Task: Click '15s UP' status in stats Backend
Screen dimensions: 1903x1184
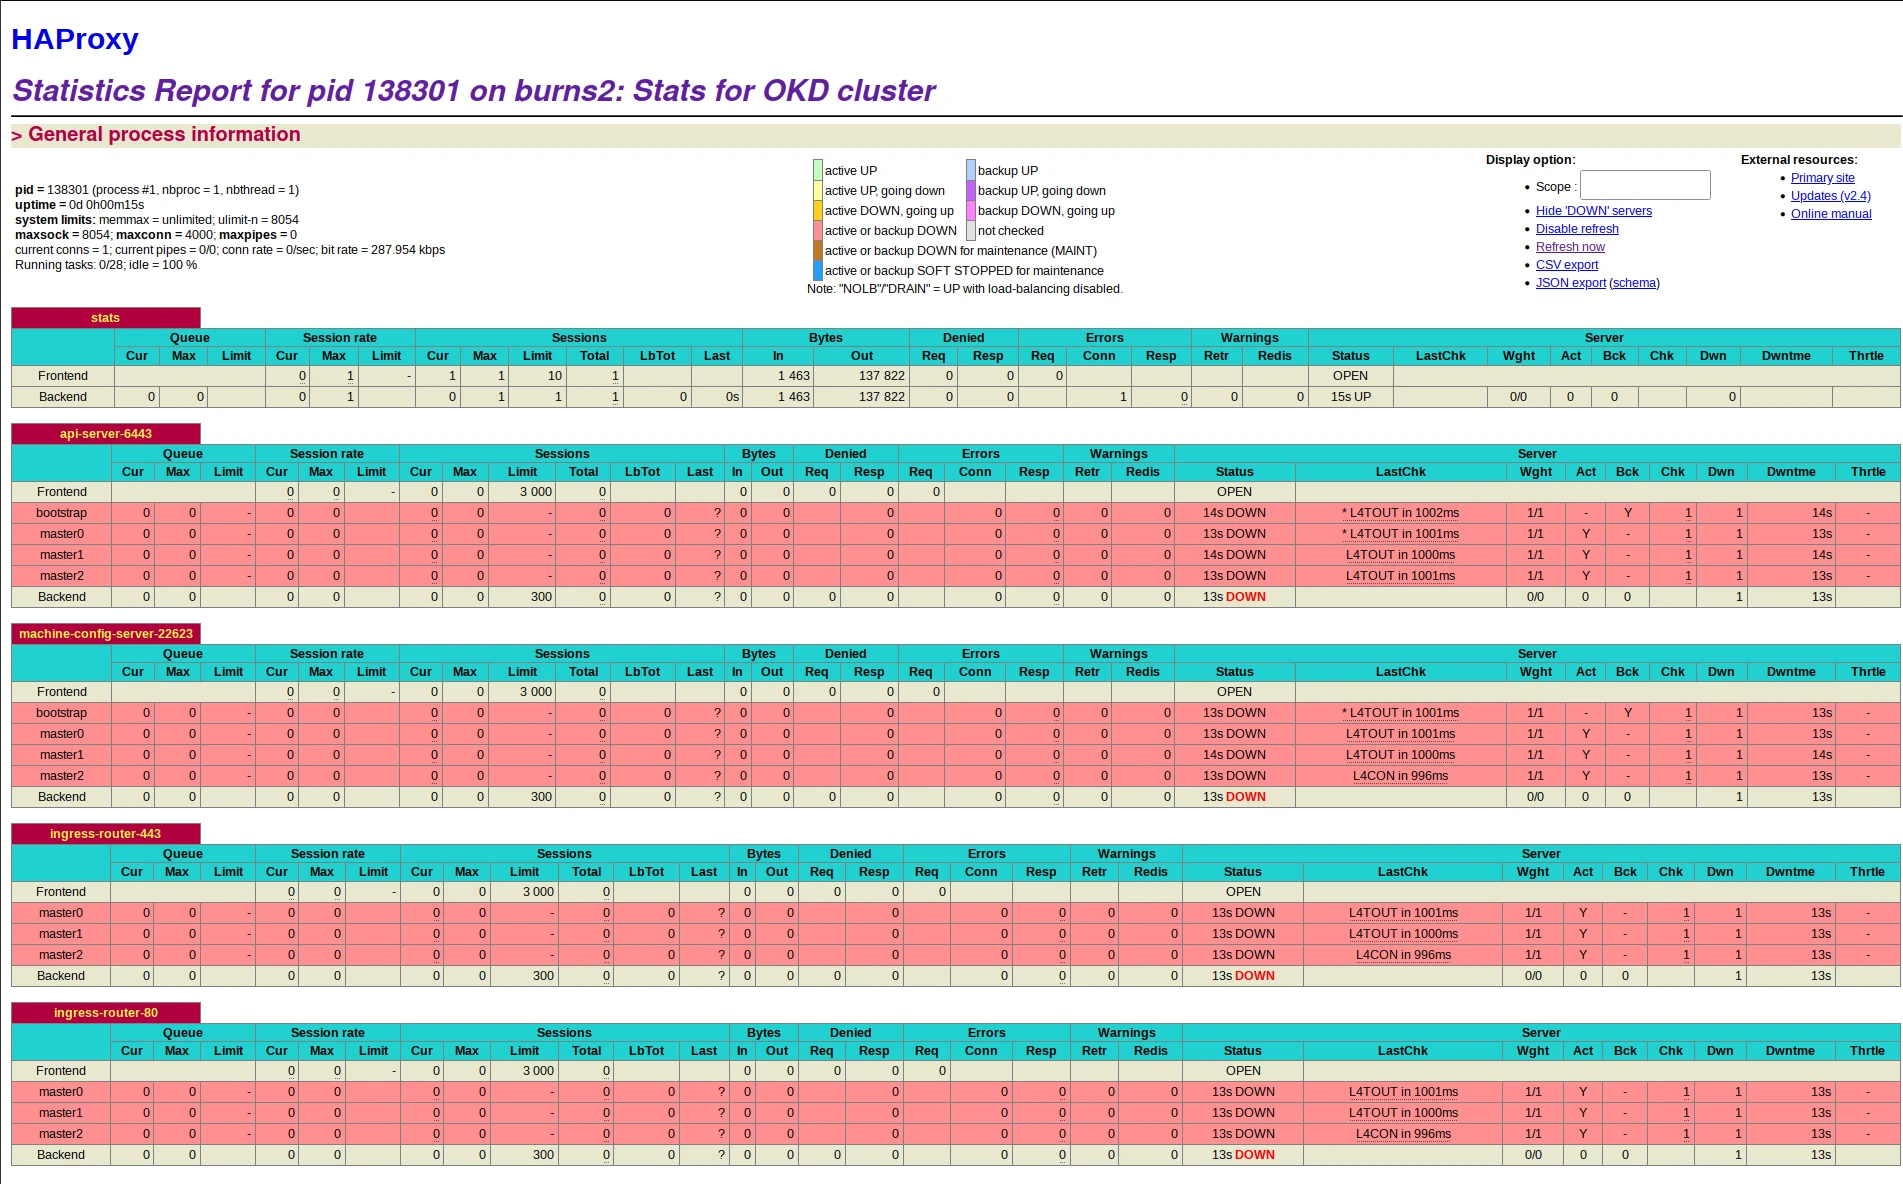Action: [x=1350, y=397]
